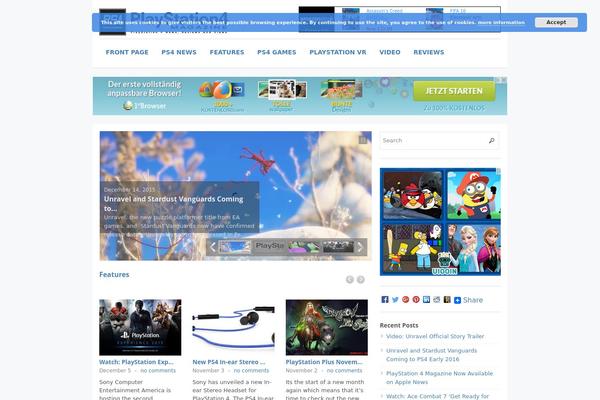
Task: Open the PS4 News section
Action: 179,52
